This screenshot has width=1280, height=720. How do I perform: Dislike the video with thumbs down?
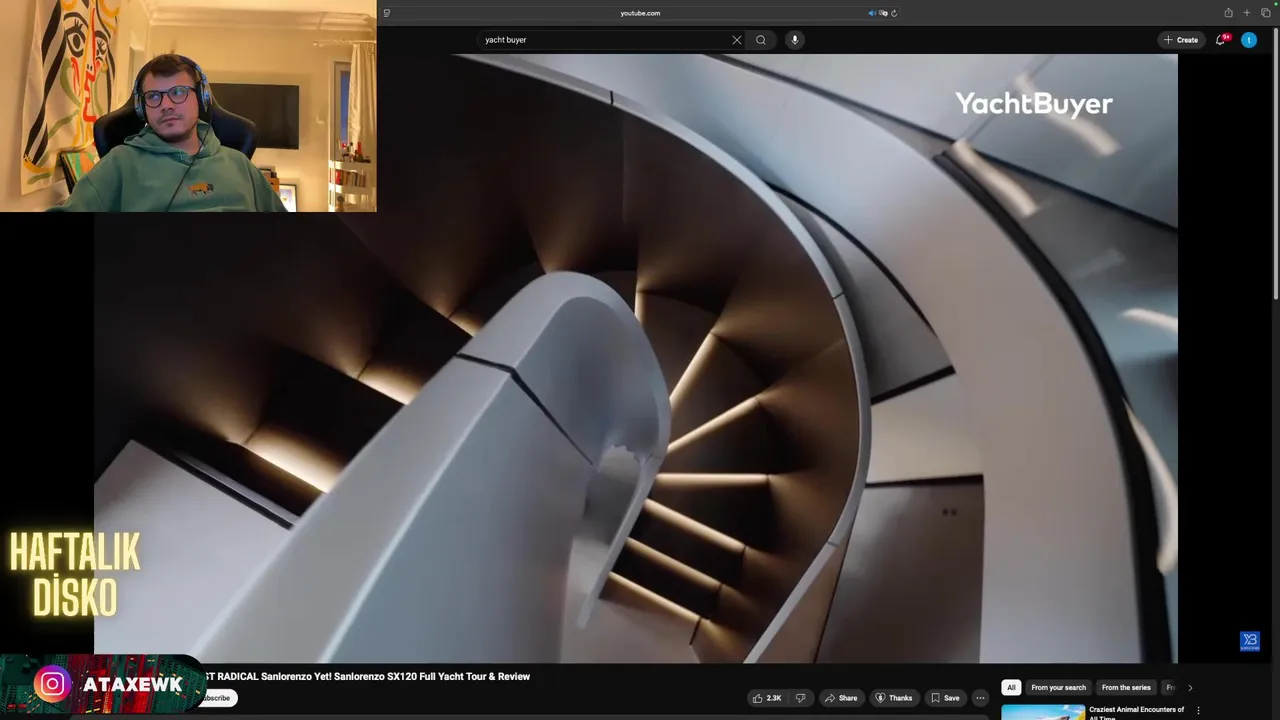[800, 698]
